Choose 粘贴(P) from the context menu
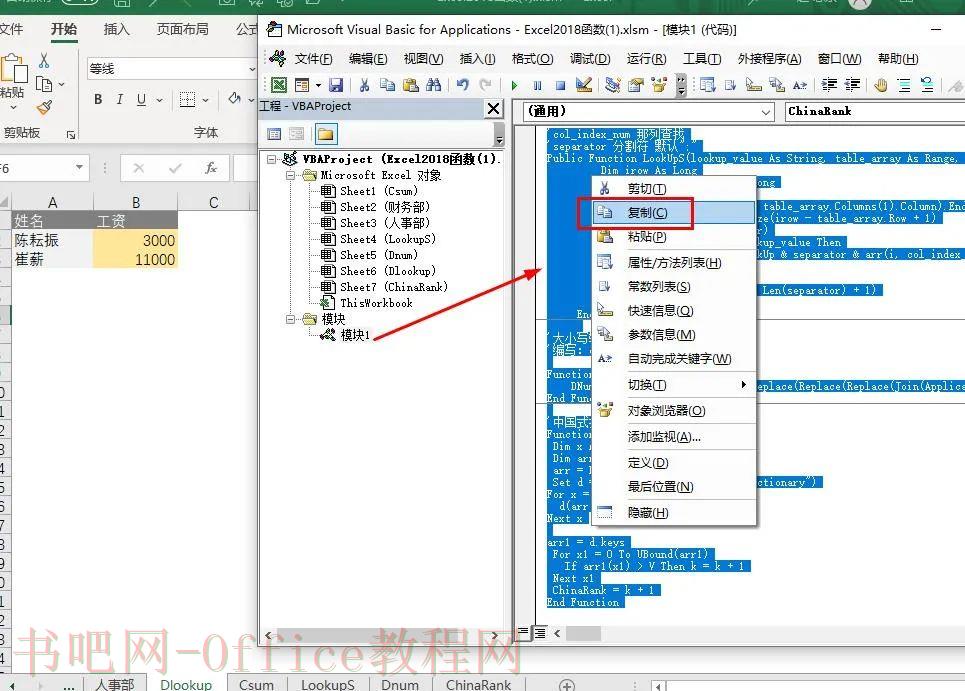 coord(674,237)
